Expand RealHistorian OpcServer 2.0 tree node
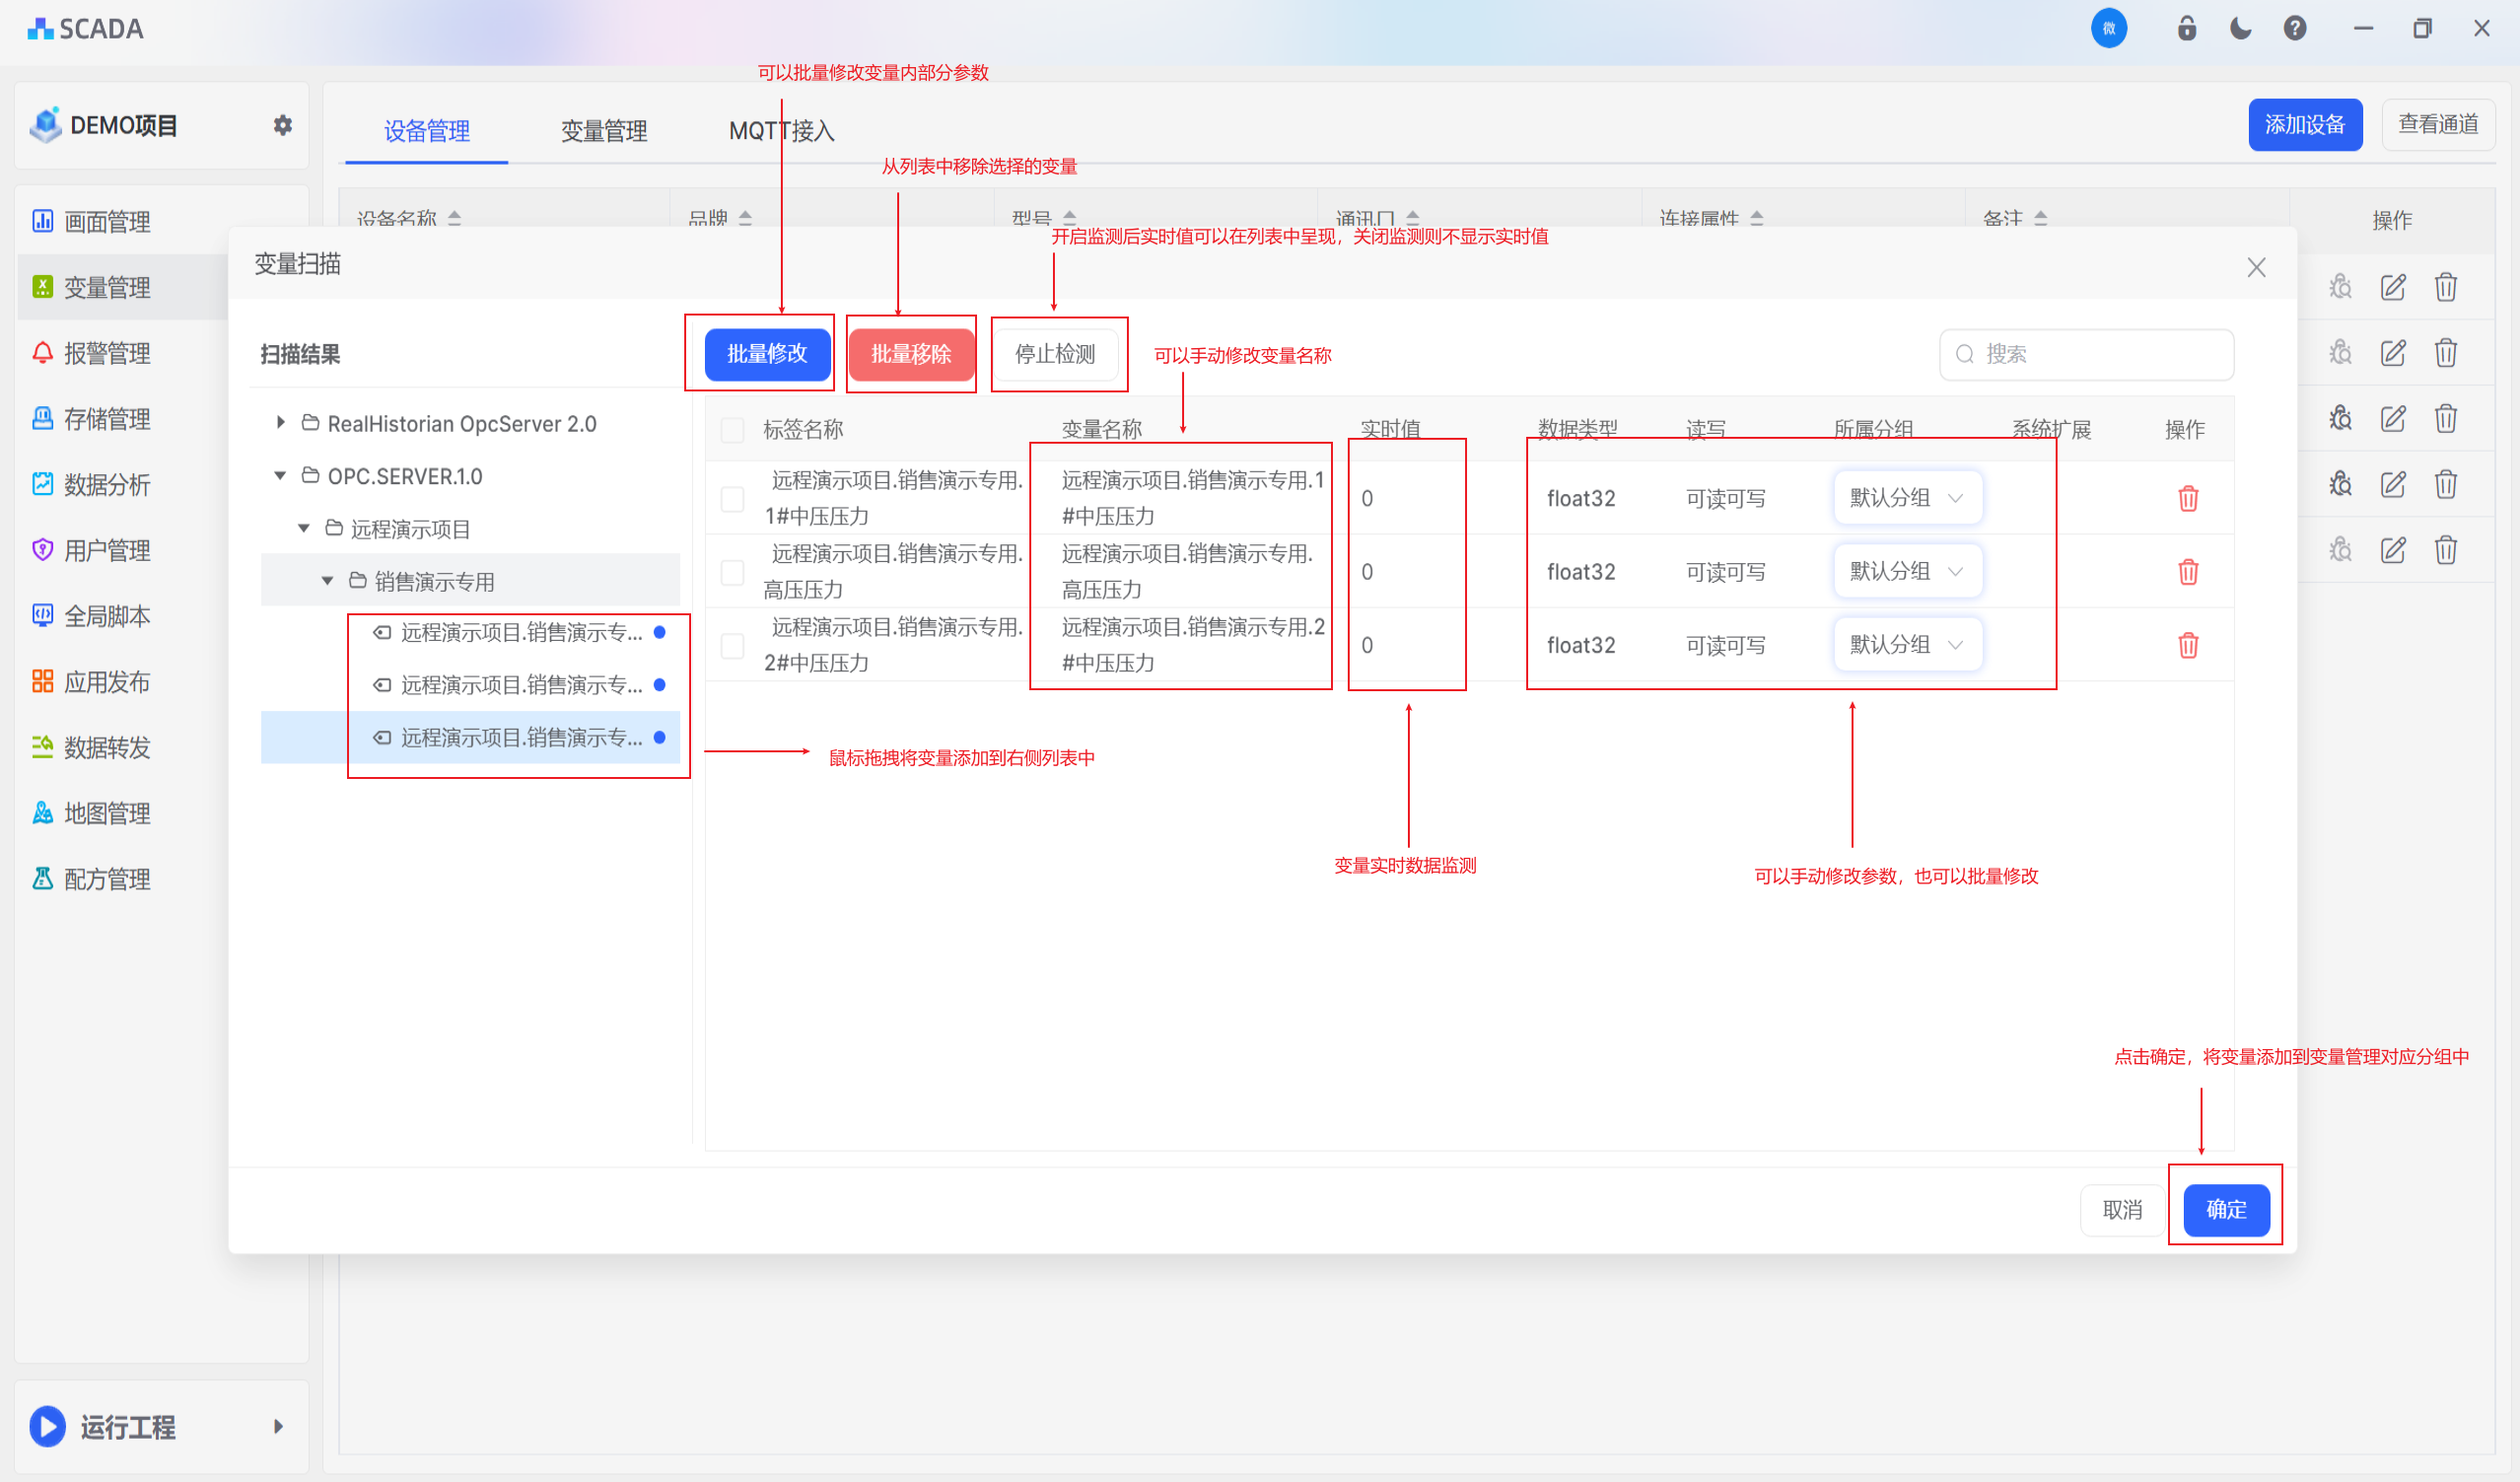Viewport: 2520px width, 1482px height. (281, 423)
